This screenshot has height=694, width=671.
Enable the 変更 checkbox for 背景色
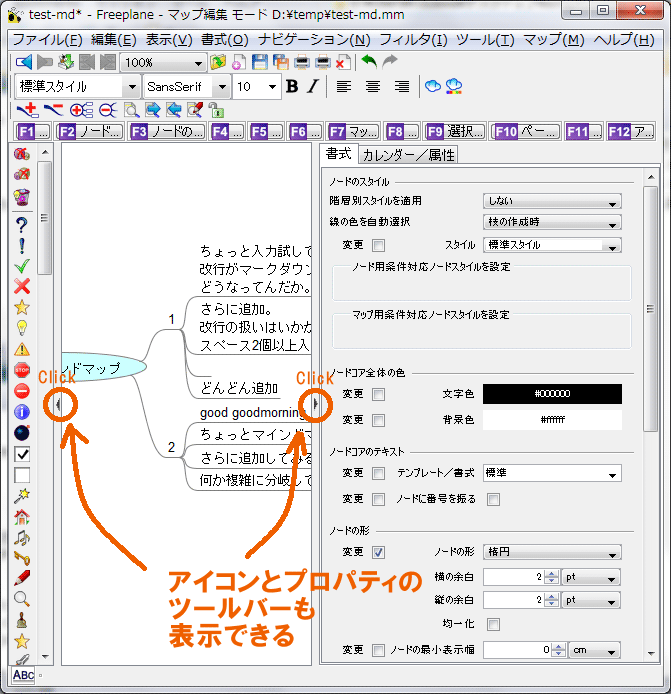click(x=378, y=420)
